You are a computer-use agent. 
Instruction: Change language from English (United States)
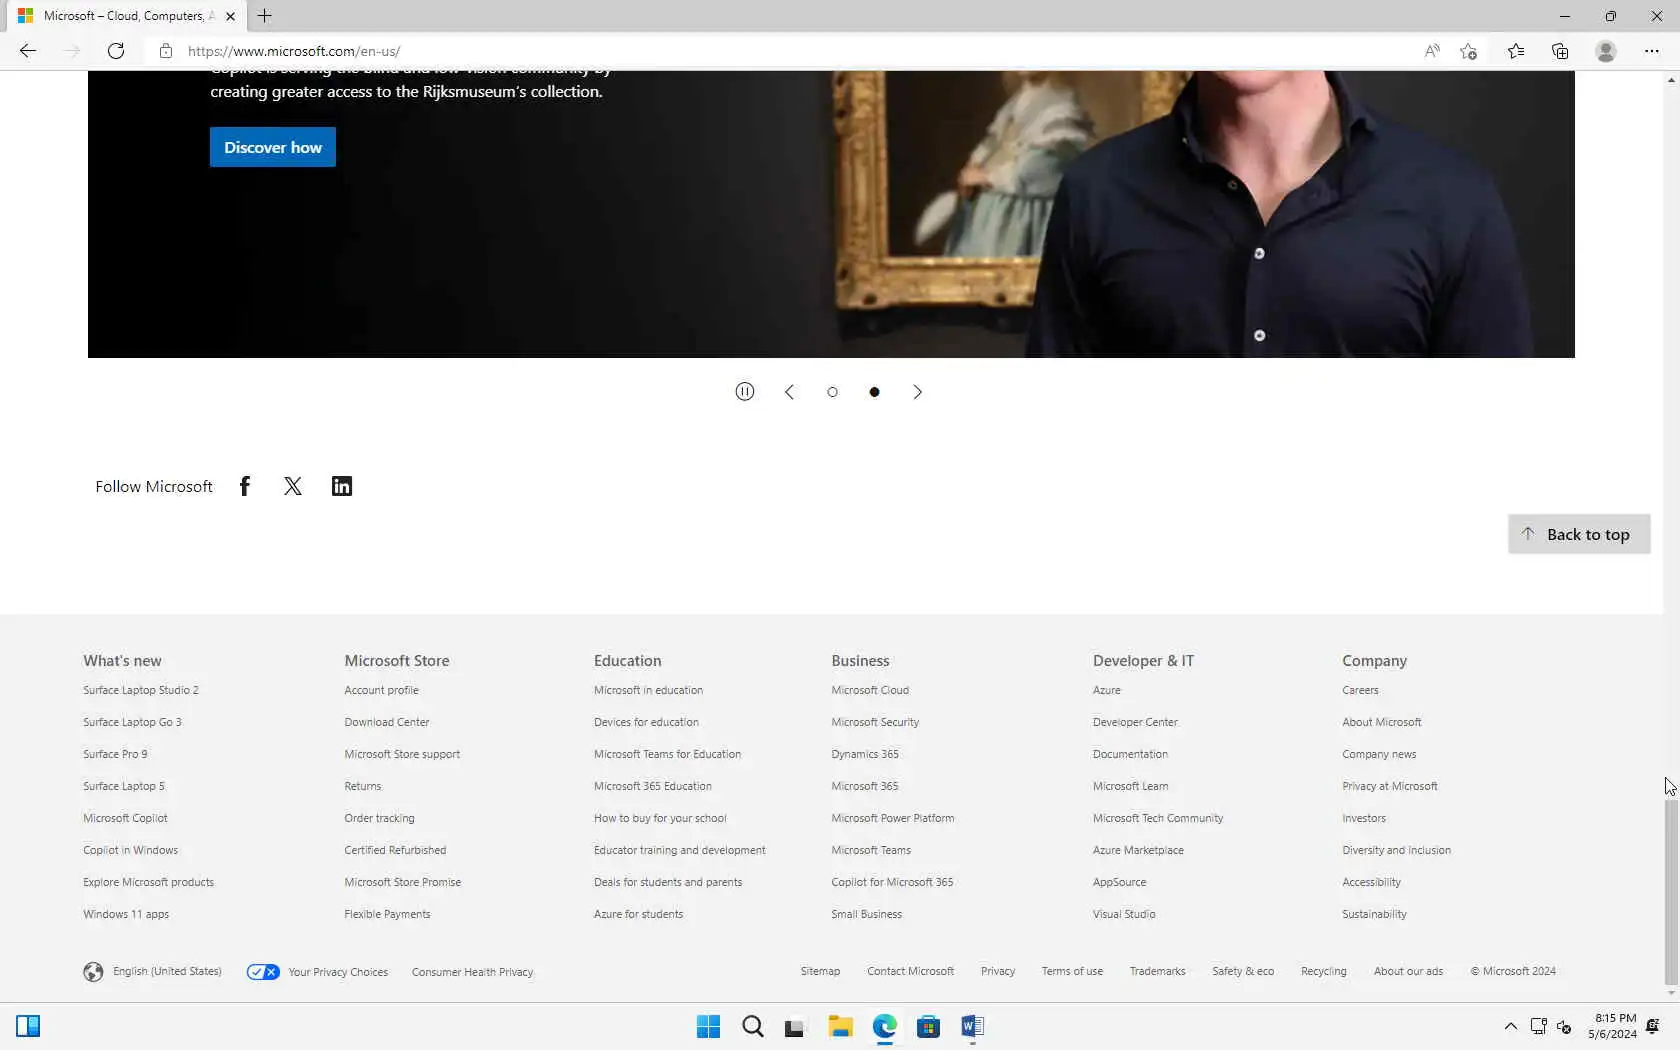[x=153, y=971]
